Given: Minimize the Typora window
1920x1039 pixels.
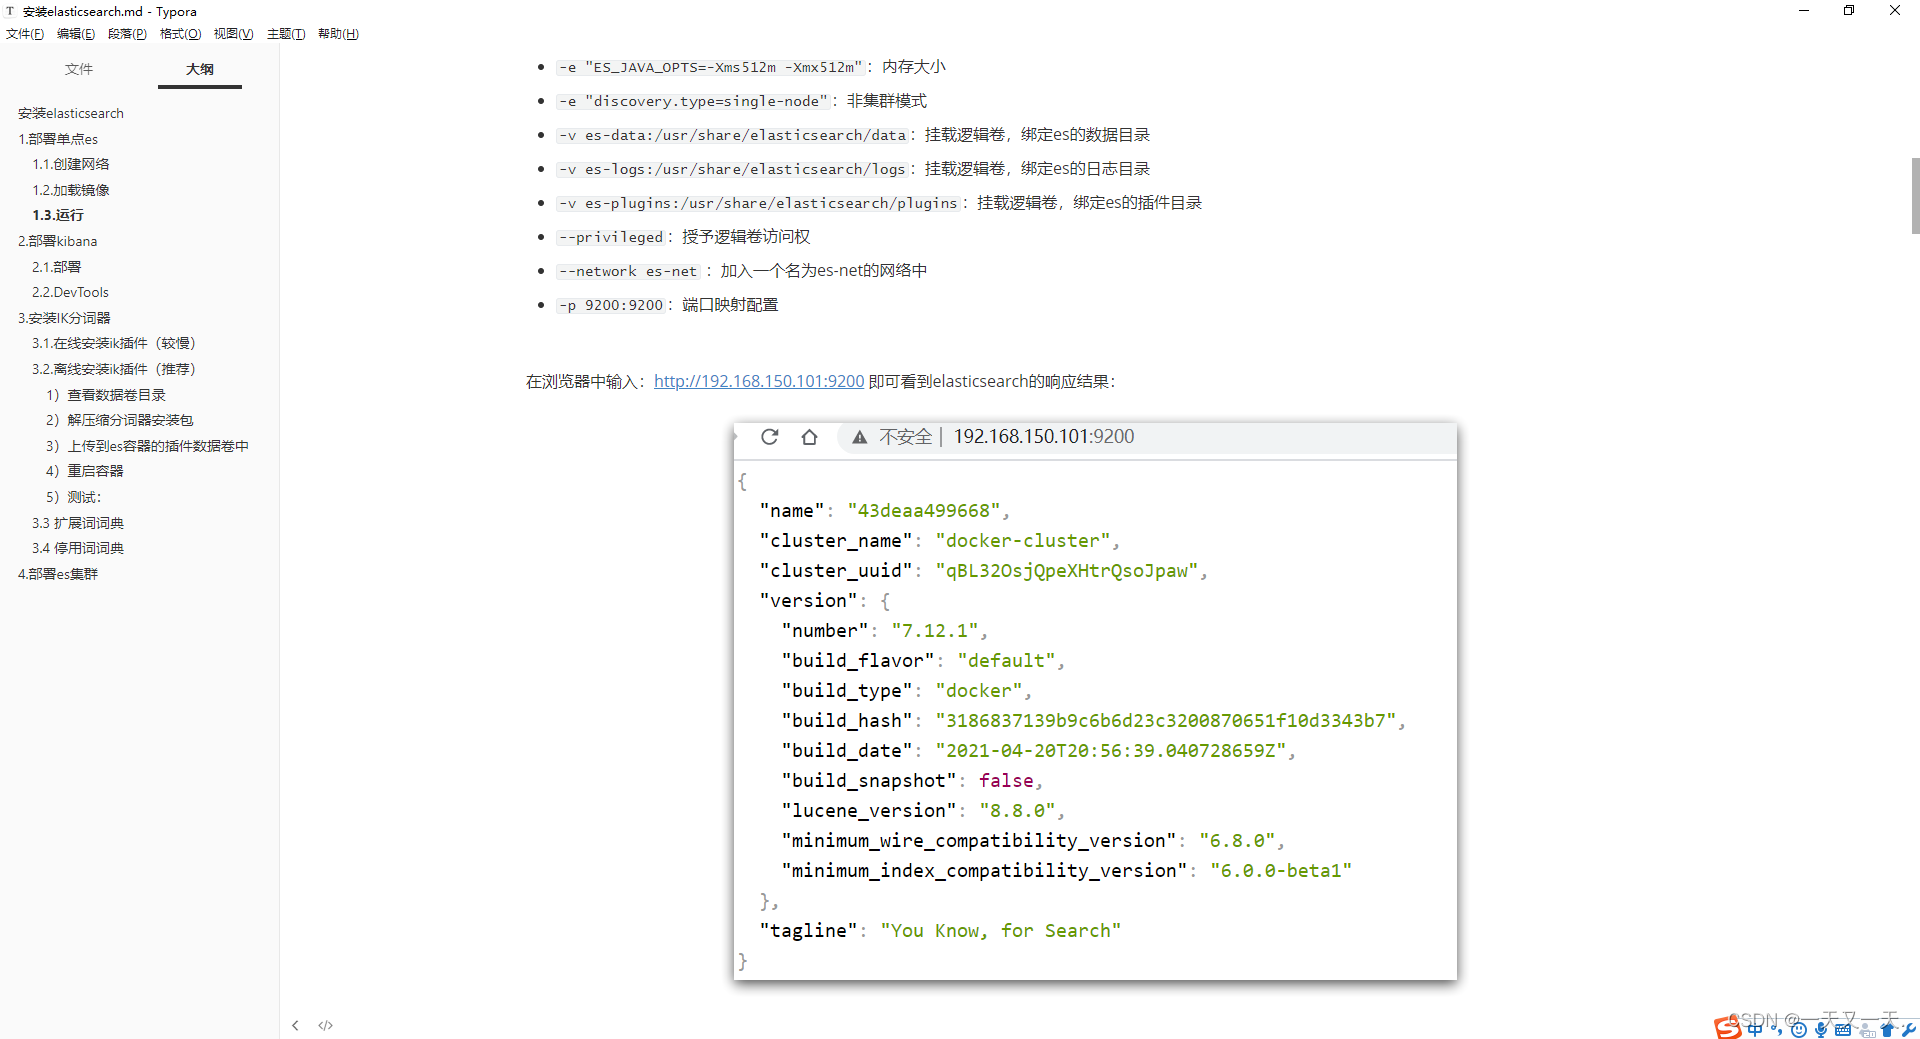Looking at the screenshot, I should 1804,11.
